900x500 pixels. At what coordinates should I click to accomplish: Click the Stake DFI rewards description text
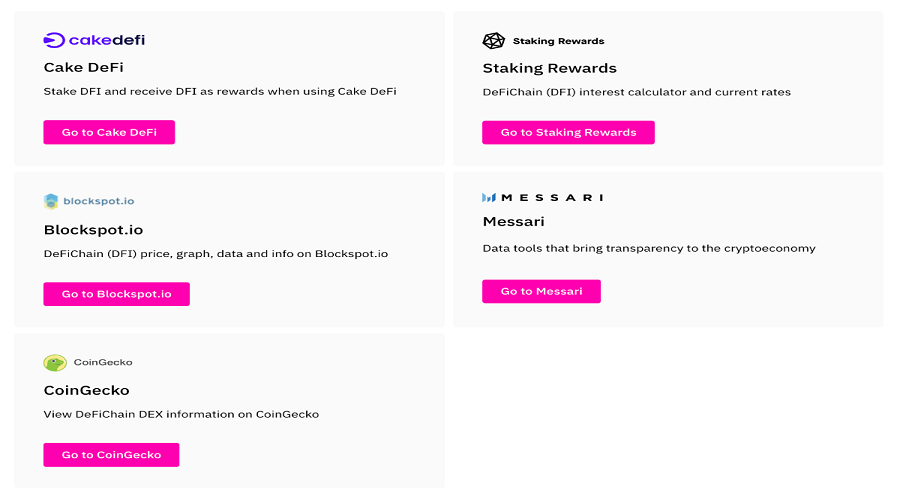(x=220, y=91)
